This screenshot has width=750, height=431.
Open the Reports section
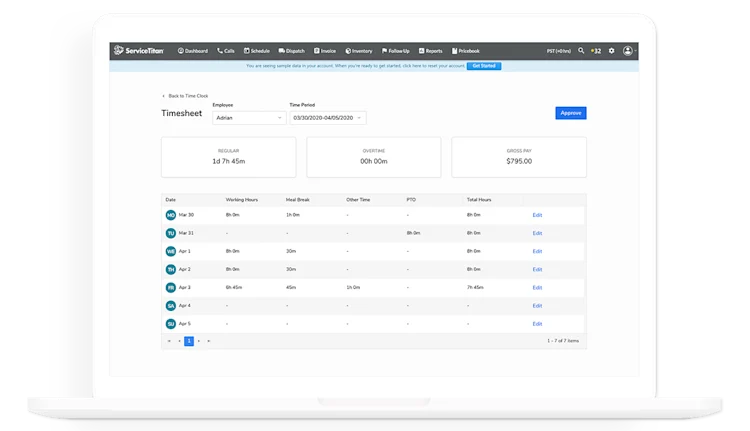click(x=430, y=51)
